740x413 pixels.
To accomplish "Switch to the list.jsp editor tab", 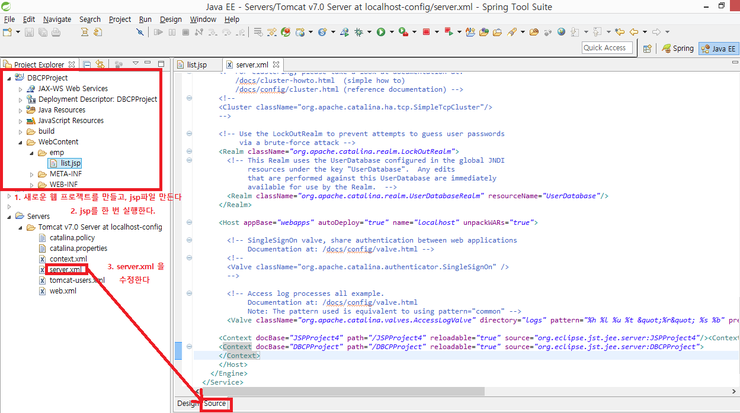I will 196,65.
